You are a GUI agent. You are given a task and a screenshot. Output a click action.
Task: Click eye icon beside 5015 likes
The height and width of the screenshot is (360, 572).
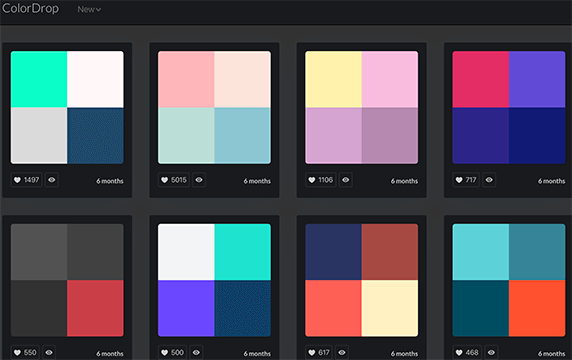coord(199,180)
